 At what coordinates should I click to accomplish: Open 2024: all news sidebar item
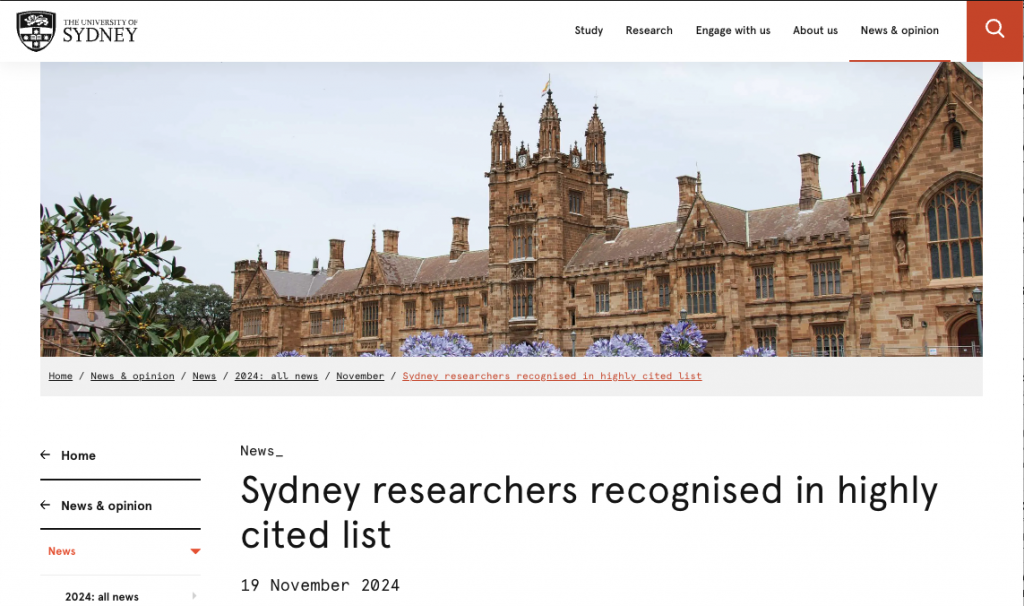point(102,597)
